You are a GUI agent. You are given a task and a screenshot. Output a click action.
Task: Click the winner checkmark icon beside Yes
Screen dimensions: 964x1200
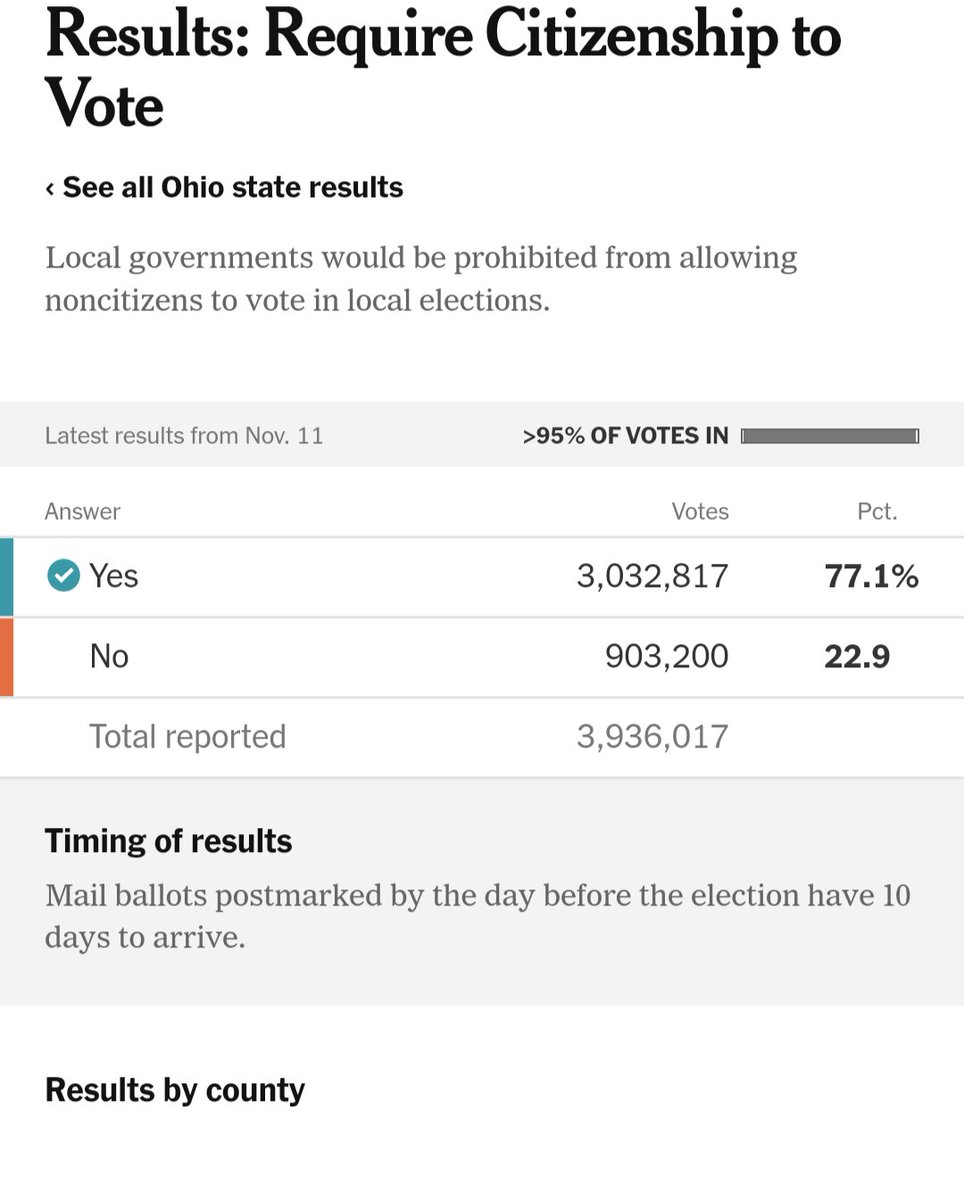point(63,575)
